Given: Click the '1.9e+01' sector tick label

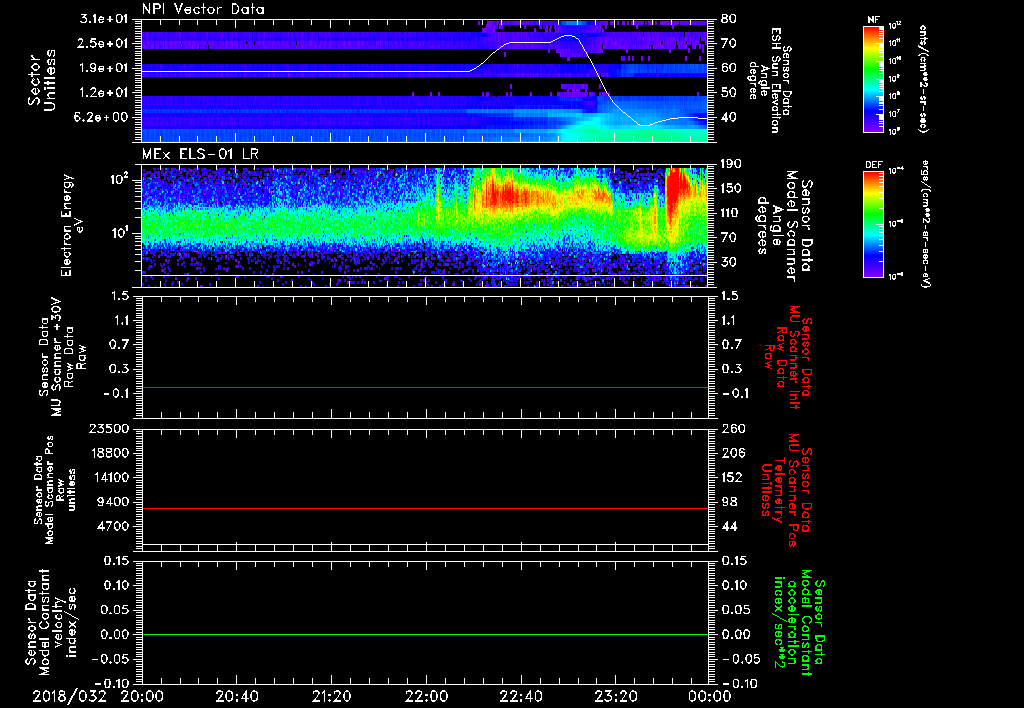Looking at the screenshot, I should tap(104, 68).
